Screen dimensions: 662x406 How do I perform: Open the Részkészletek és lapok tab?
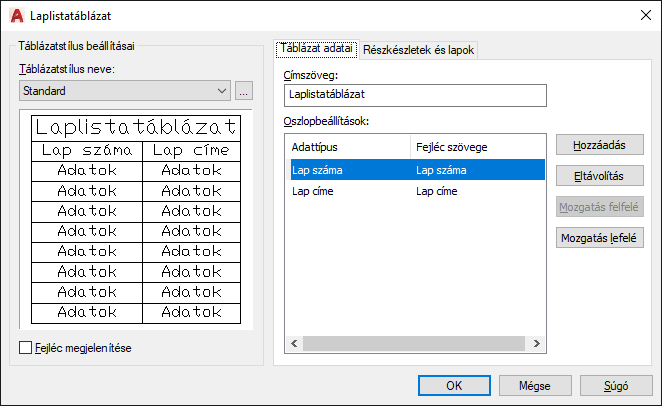pos(419,49)
